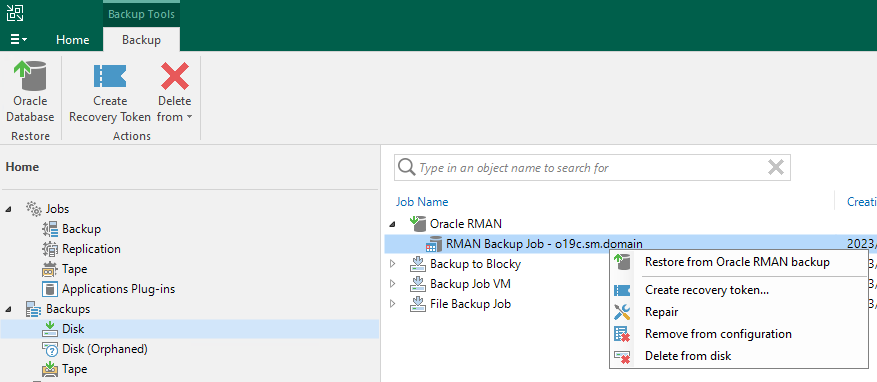
Task: Select the Replication node icon
Action: click(50, 249)
